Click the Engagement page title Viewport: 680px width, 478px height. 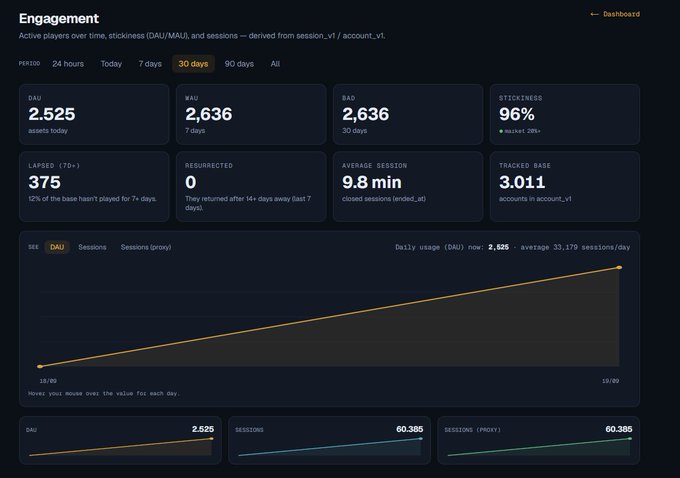59,19
